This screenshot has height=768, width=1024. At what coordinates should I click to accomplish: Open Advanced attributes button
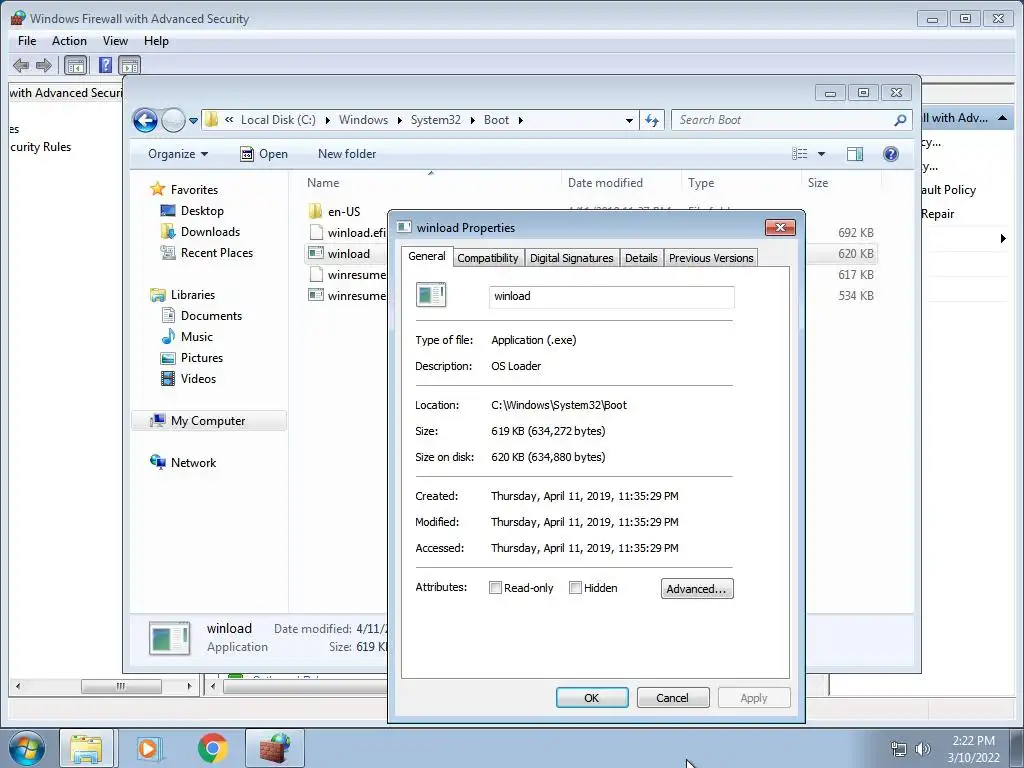(x=697, y=588)
